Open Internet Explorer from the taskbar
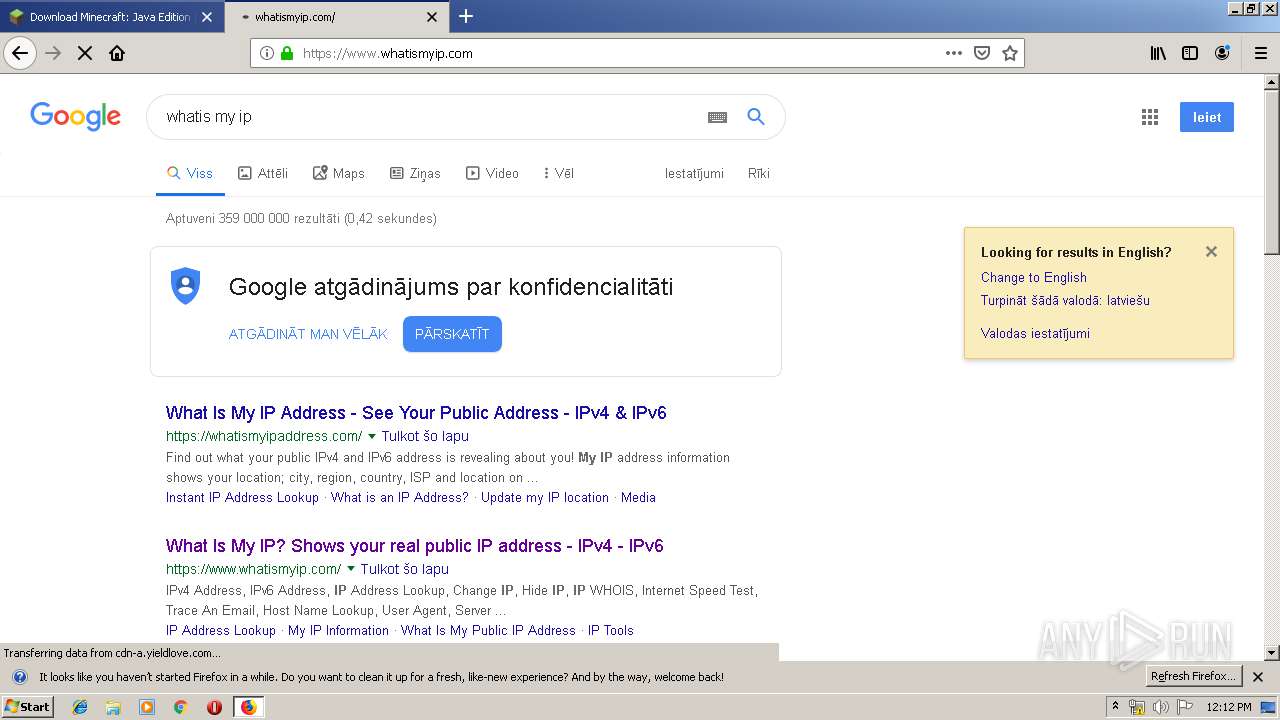 (x=80, y=707)
